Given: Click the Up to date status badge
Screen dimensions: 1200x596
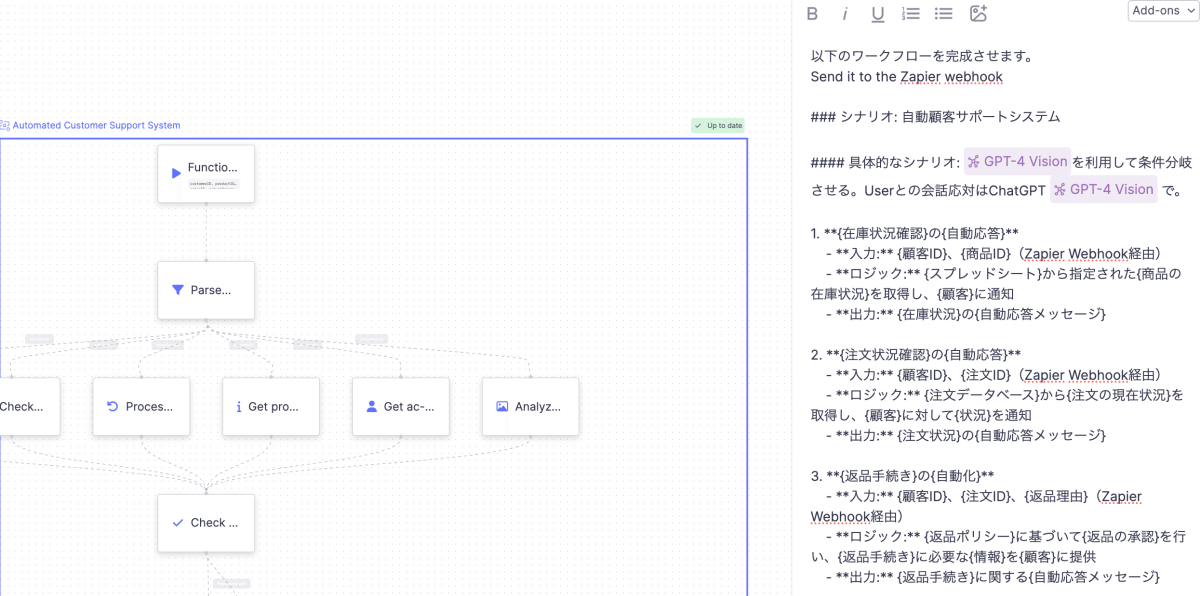Looking at the screenshot, I should click(718, 126).
